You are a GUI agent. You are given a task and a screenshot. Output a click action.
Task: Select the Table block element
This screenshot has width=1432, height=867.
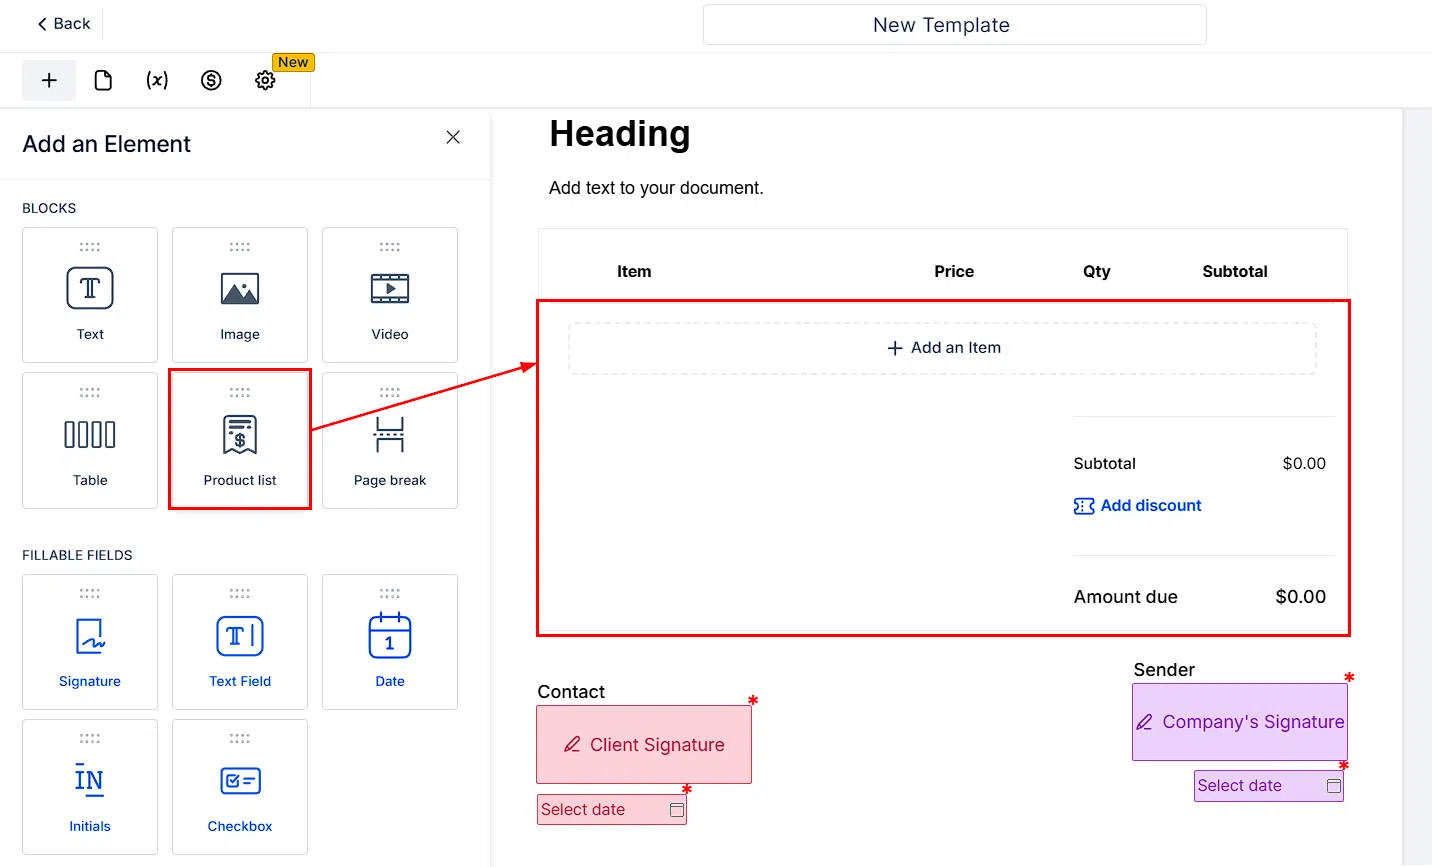coord(90,440)
